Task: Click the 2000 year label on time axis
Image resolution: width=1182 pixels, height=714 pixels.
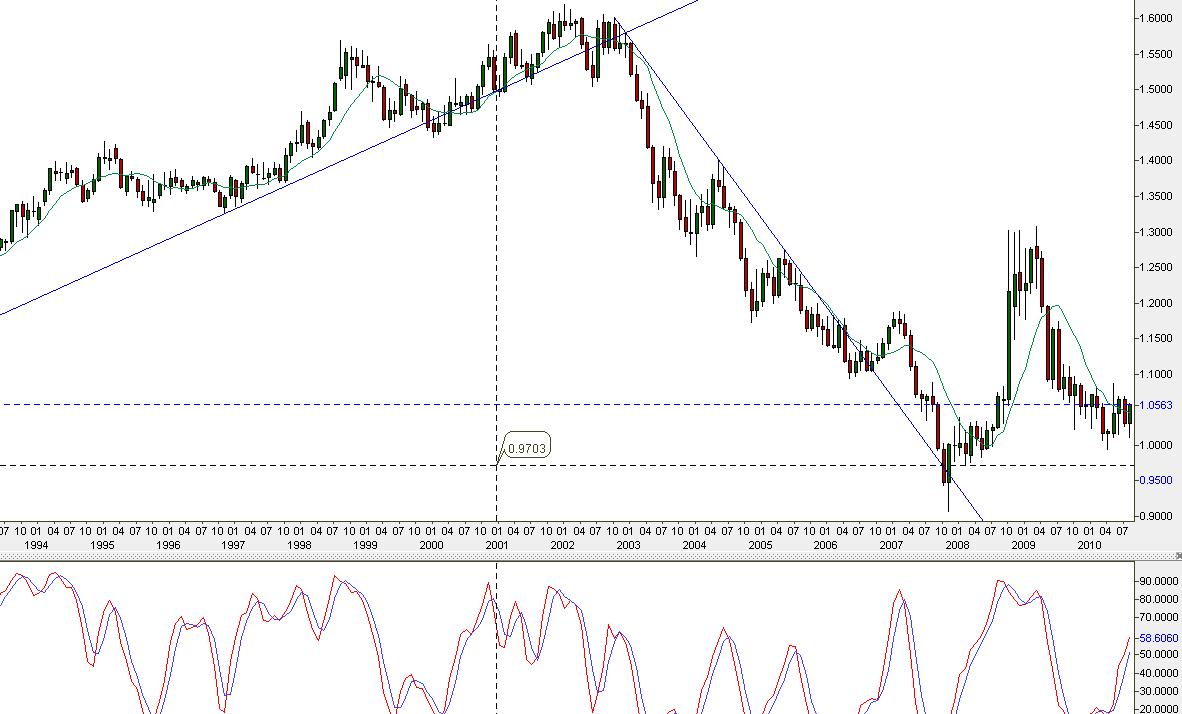Action: coord(431,544)
